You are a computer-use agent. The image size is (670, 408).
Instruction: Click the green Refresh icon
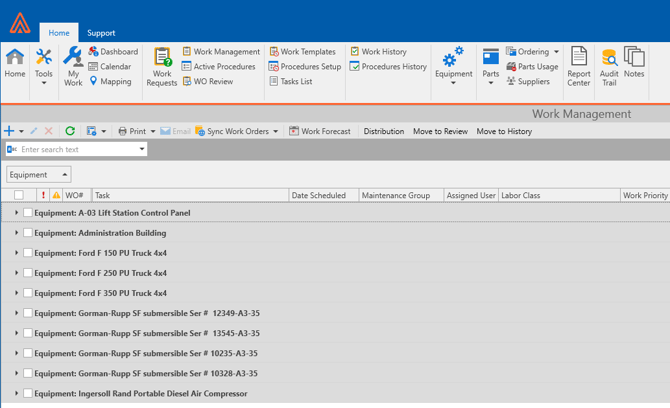click(70, 131)
